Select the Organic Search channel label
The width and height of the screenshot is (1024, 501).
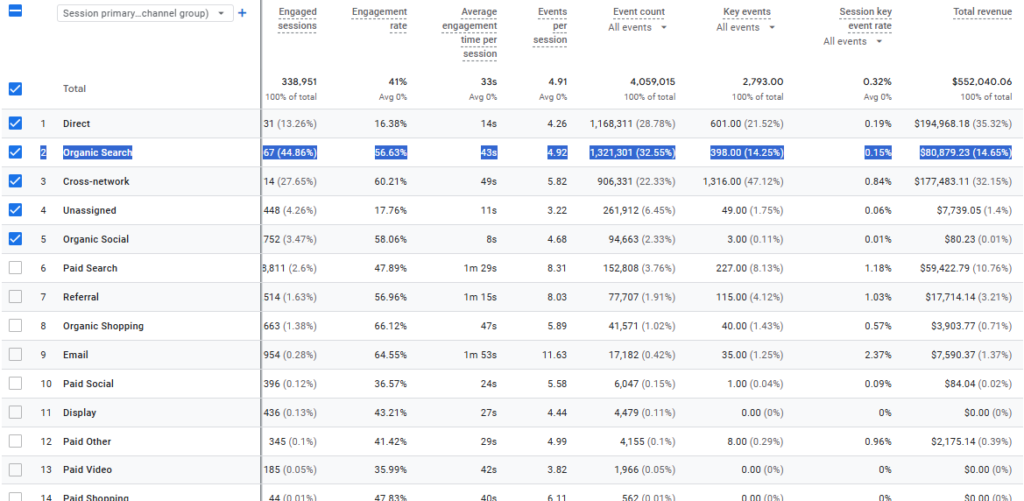coord(97,152)
